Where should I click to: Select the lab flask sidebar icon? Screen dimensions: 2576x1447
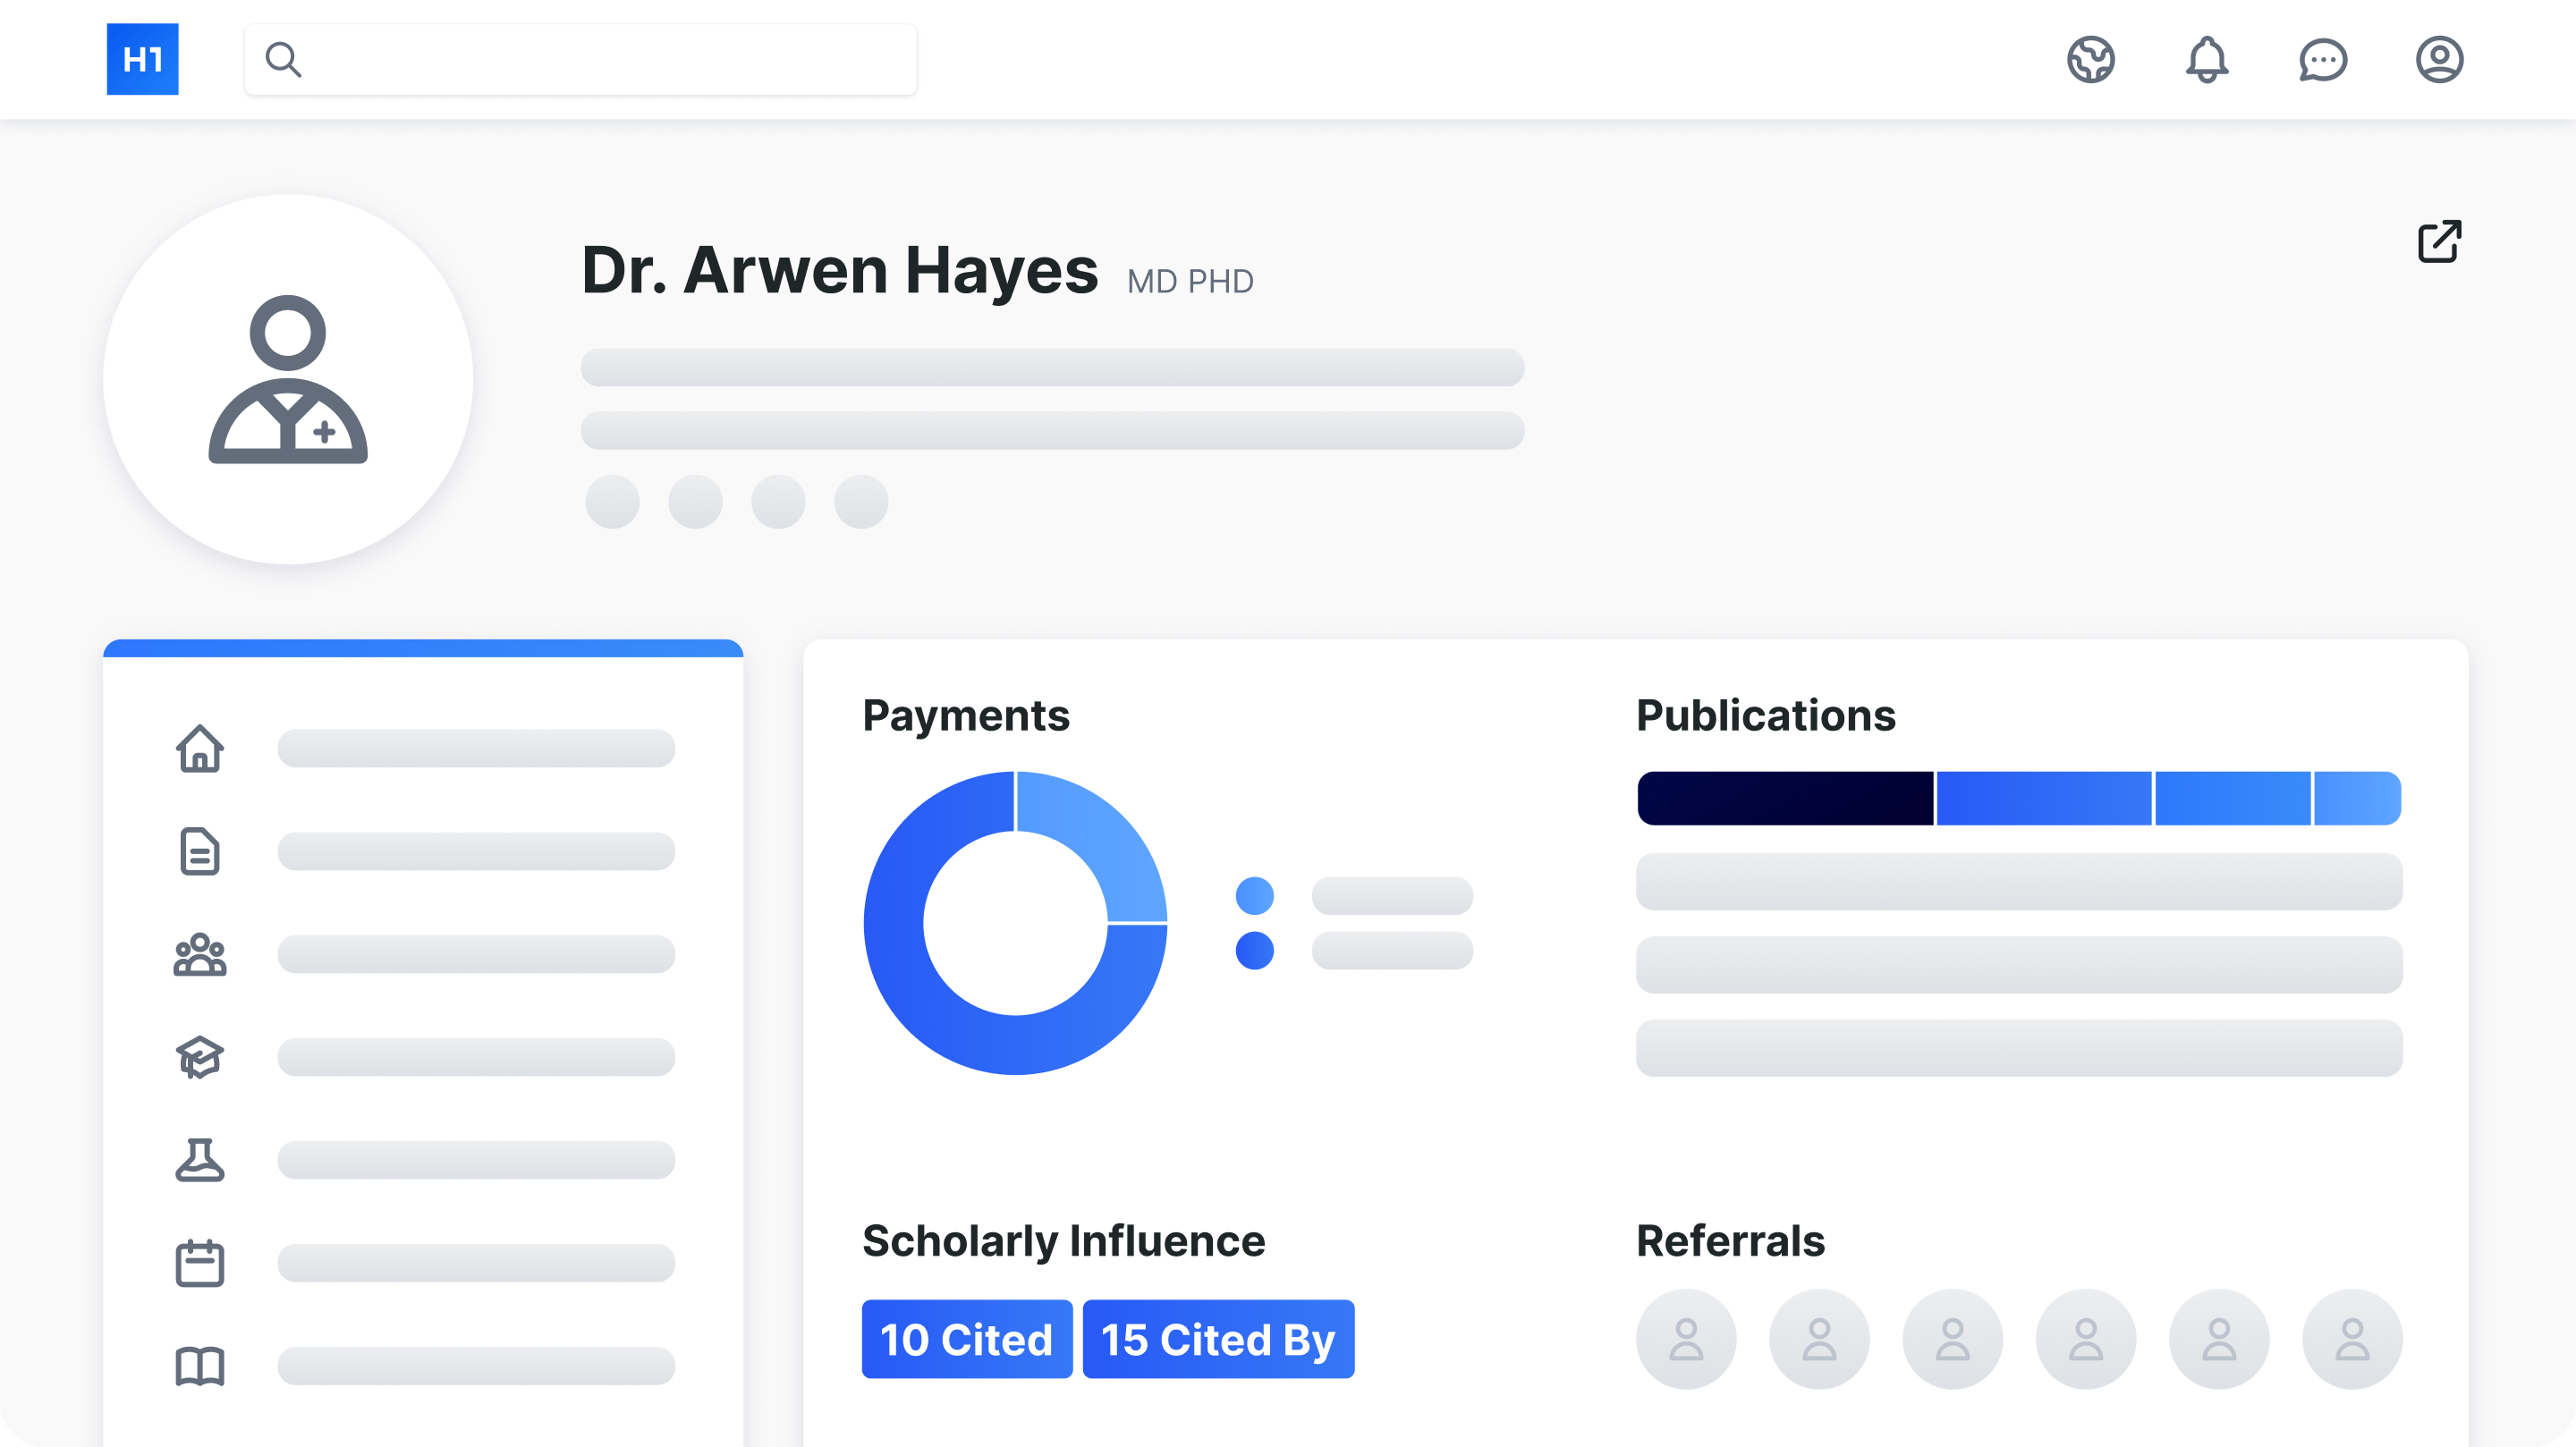pos(200,1160)
